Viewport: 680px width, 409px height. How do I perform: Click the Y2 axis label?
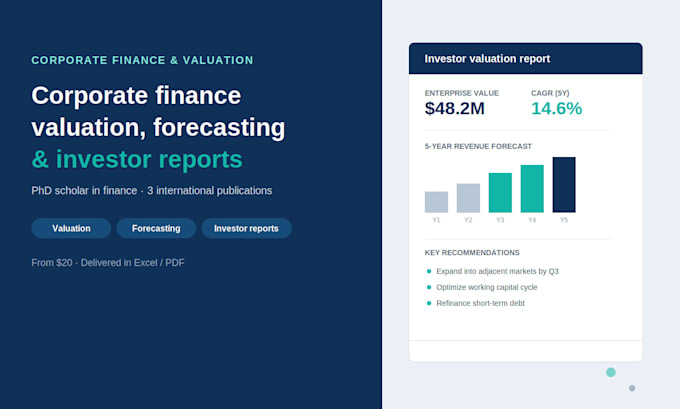point(468,220)
